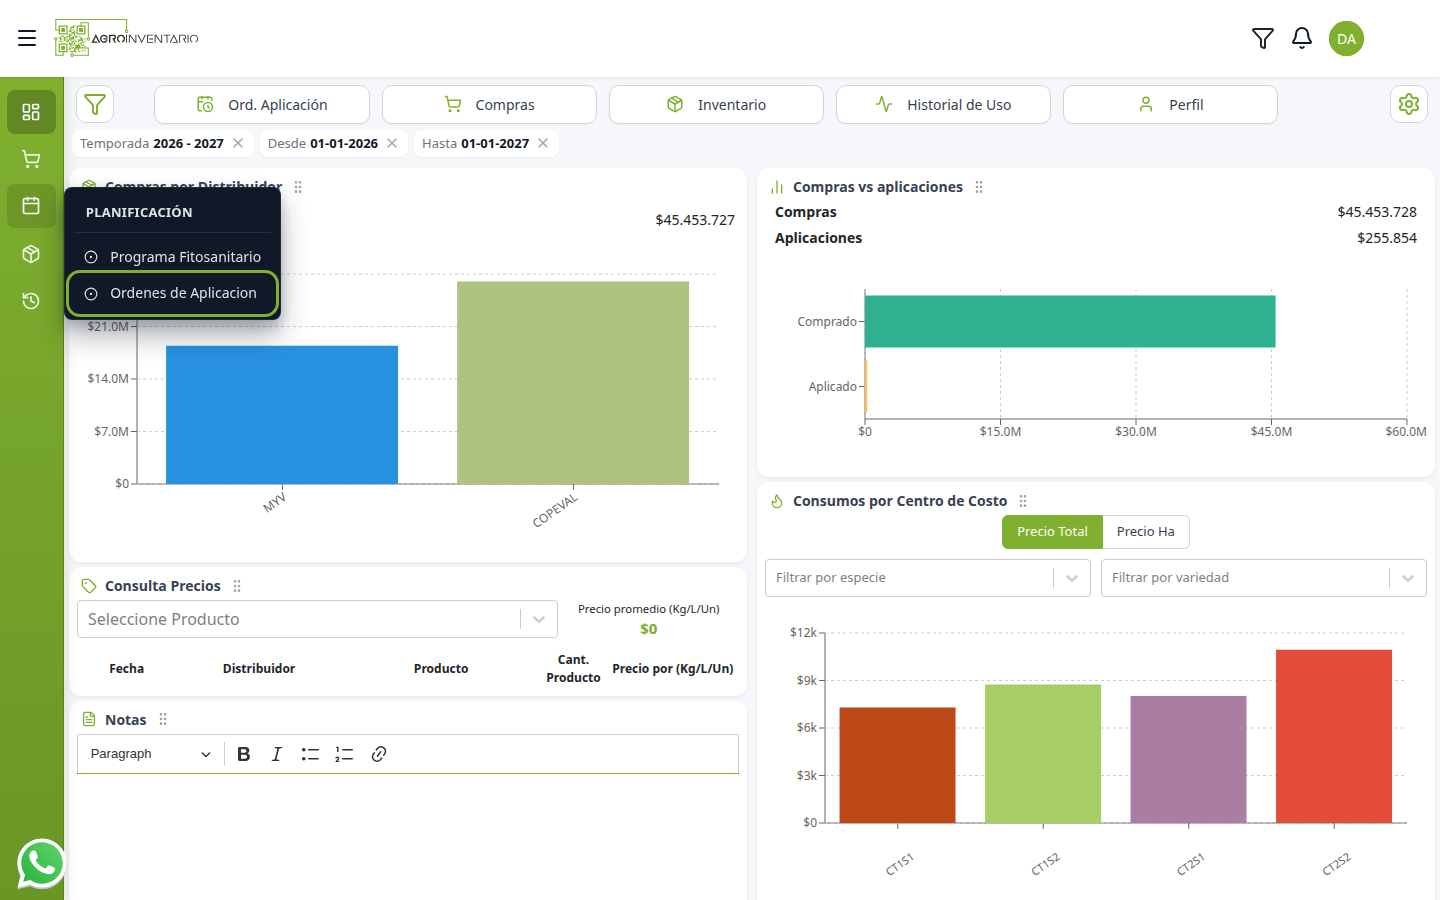Open Paragraph style dropdown
Screen dimensions: 1440x900
point(150,754)
